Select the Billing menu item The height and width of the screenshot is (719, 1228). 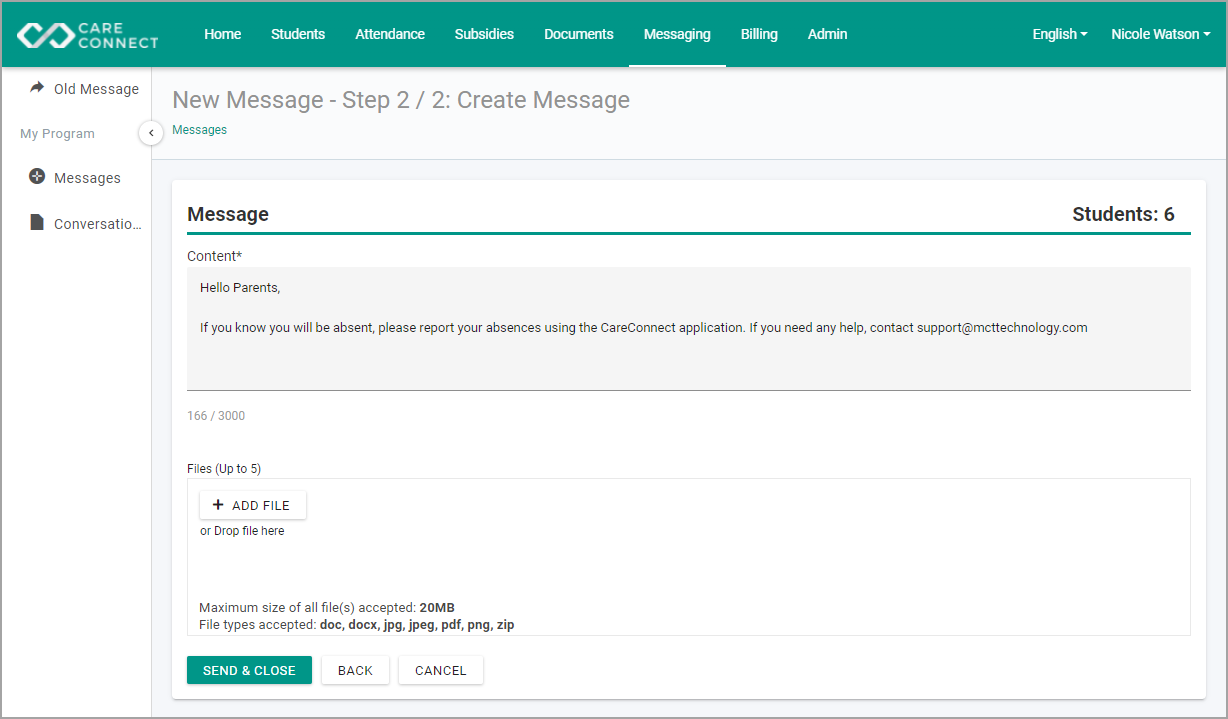pos(759,34)
